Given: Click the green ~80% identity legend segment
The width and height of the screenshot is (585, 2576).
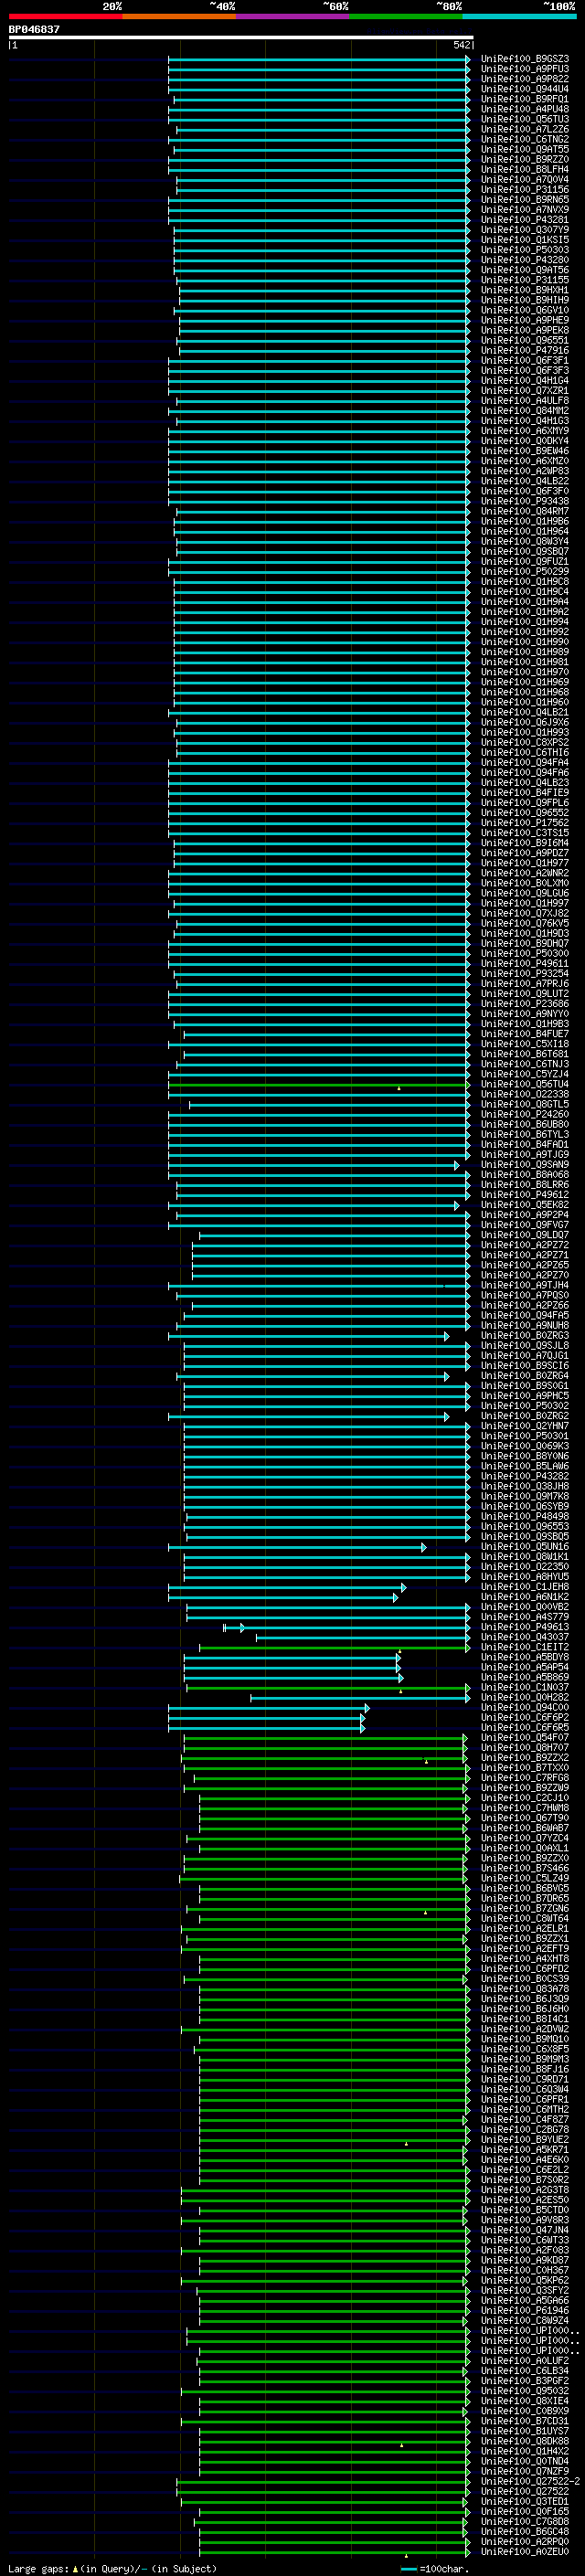Looking at the screenshot, I should point(406,16).
